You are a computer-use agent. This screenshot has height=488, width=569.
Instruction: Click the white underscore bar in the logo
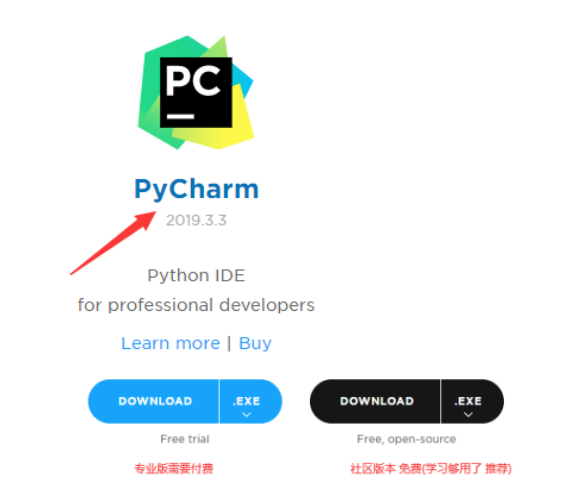pos(180,116)
